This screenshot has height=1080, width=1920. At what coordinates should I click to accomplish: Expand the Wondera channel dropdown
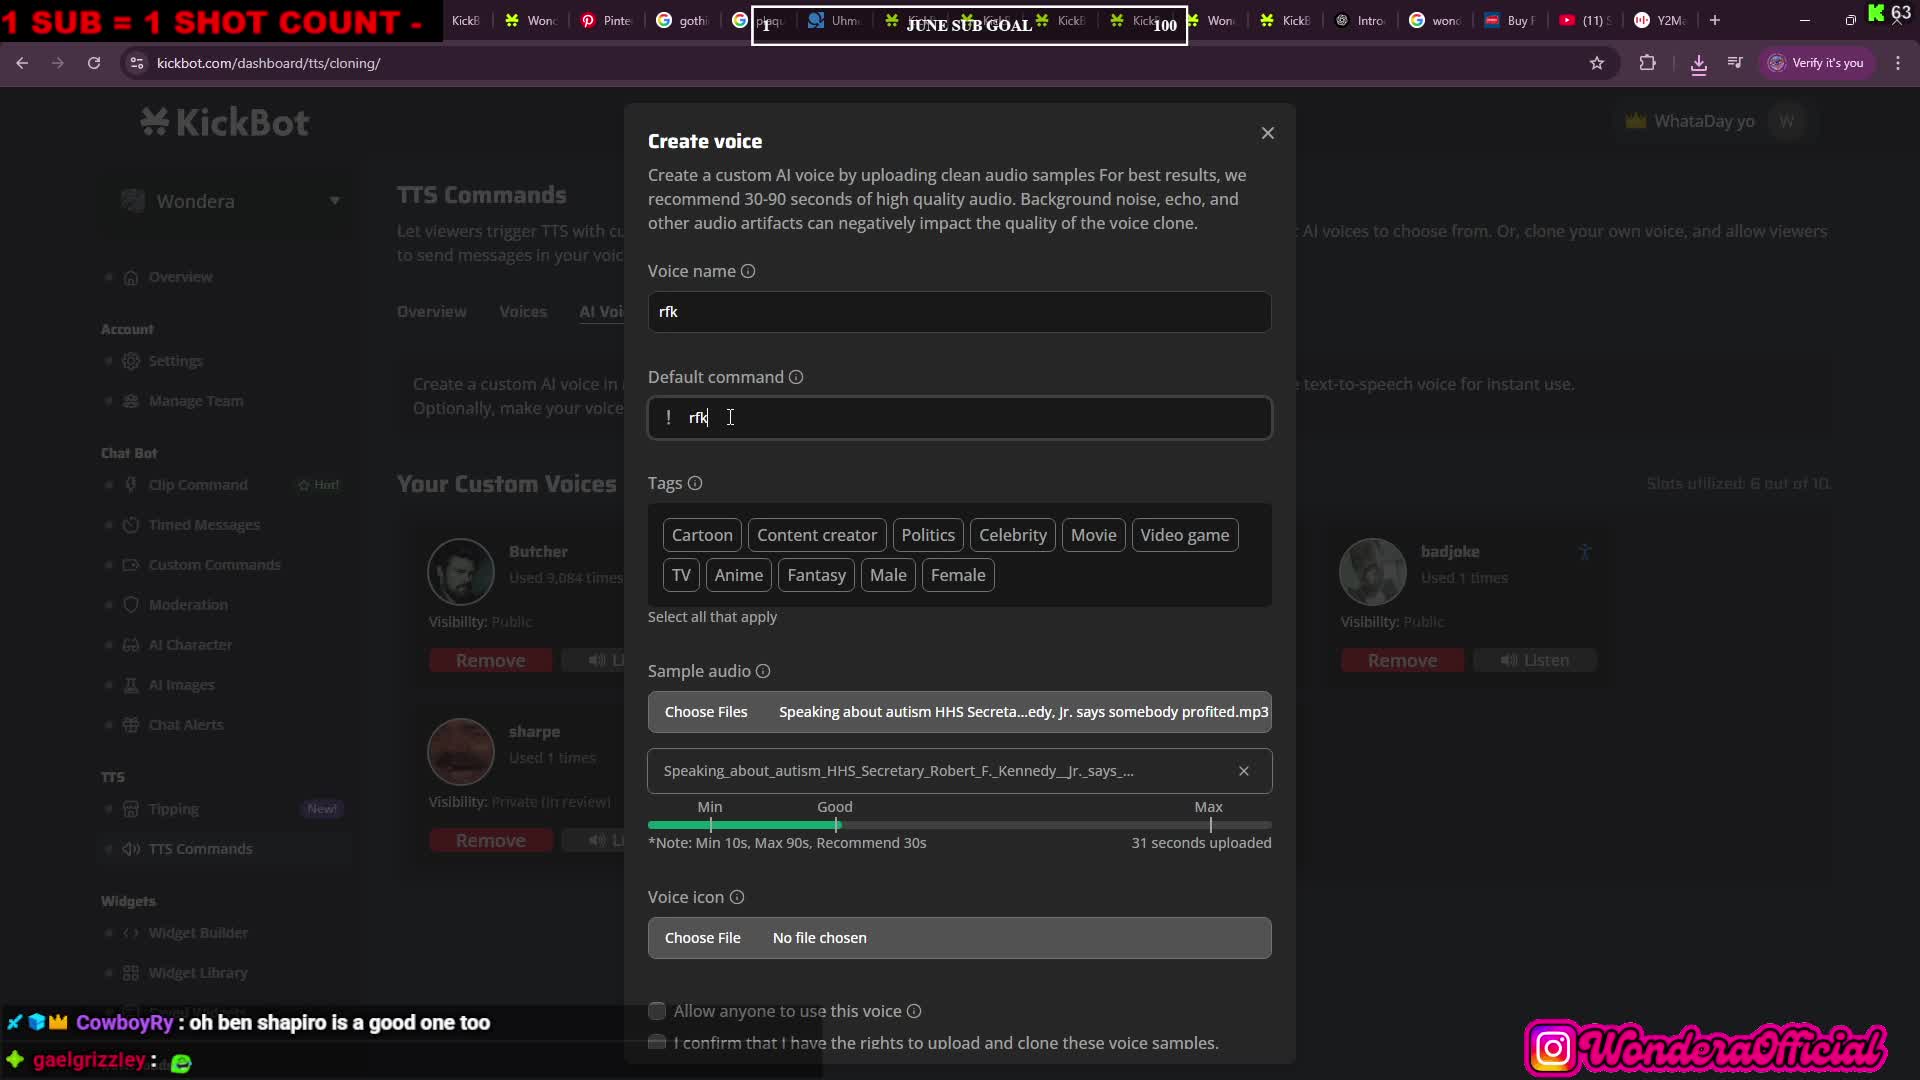coord(334,201)
